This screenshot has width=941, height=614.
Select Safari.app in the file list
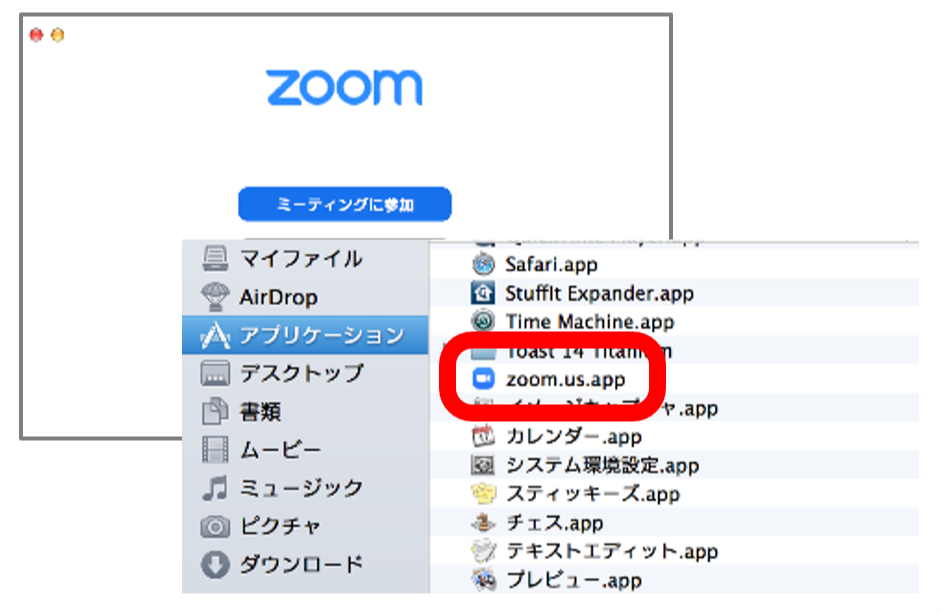point(675,264)
